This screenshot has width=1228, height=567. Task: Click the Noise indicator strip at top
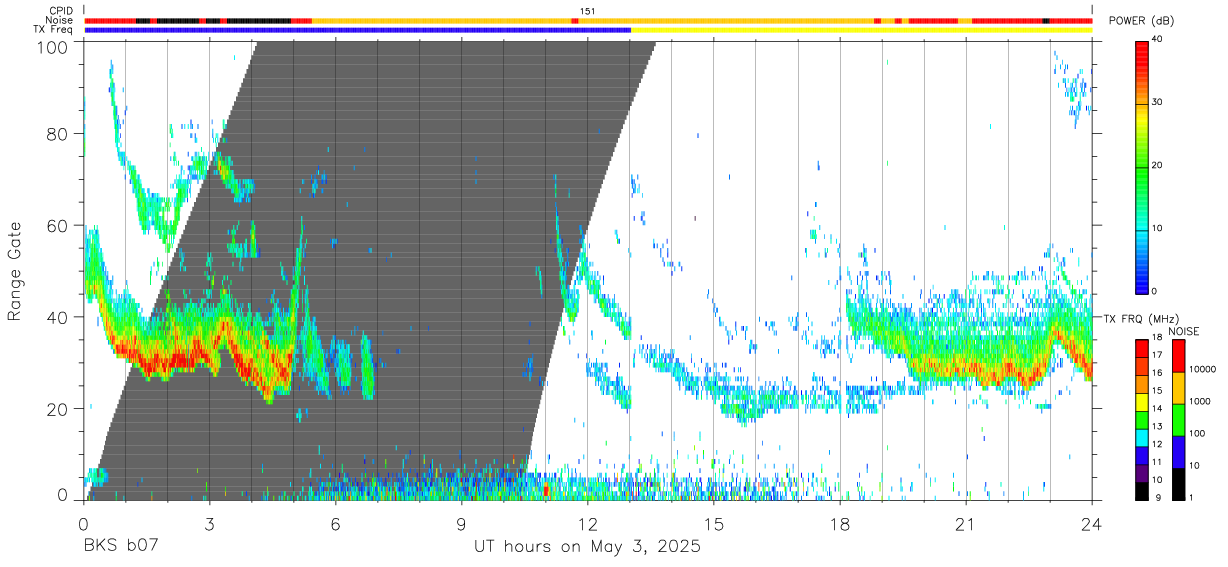coord(588,20)
